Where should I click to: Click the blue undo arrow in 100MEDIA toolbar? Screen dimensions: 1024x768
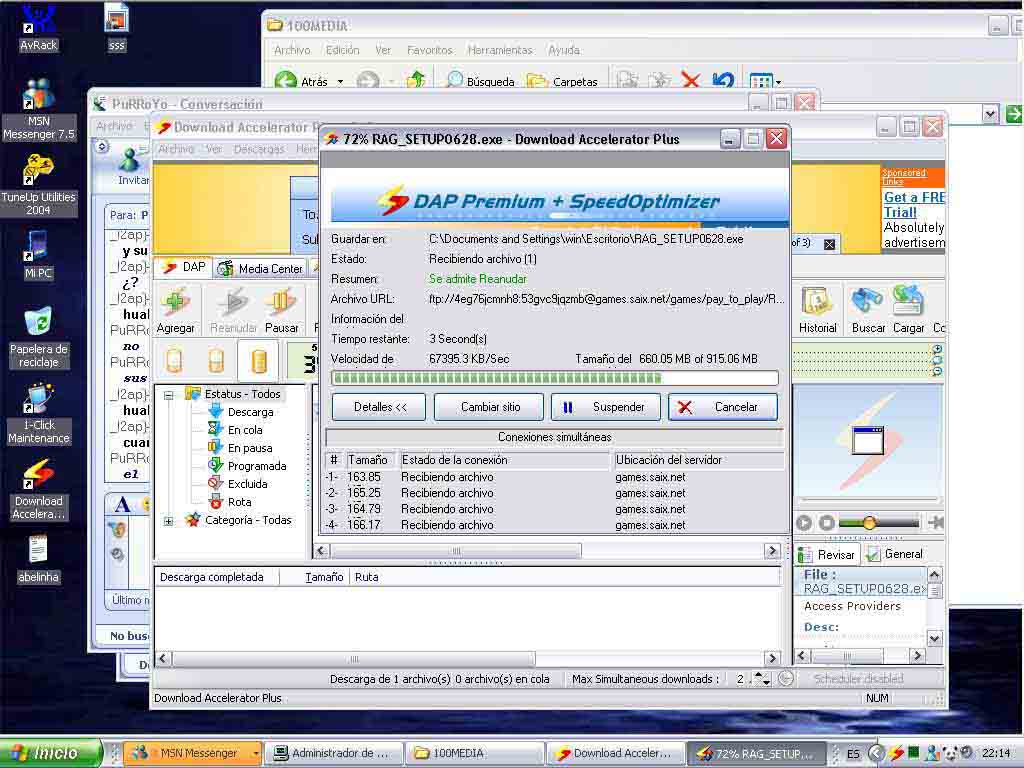[x=723, y=80]
